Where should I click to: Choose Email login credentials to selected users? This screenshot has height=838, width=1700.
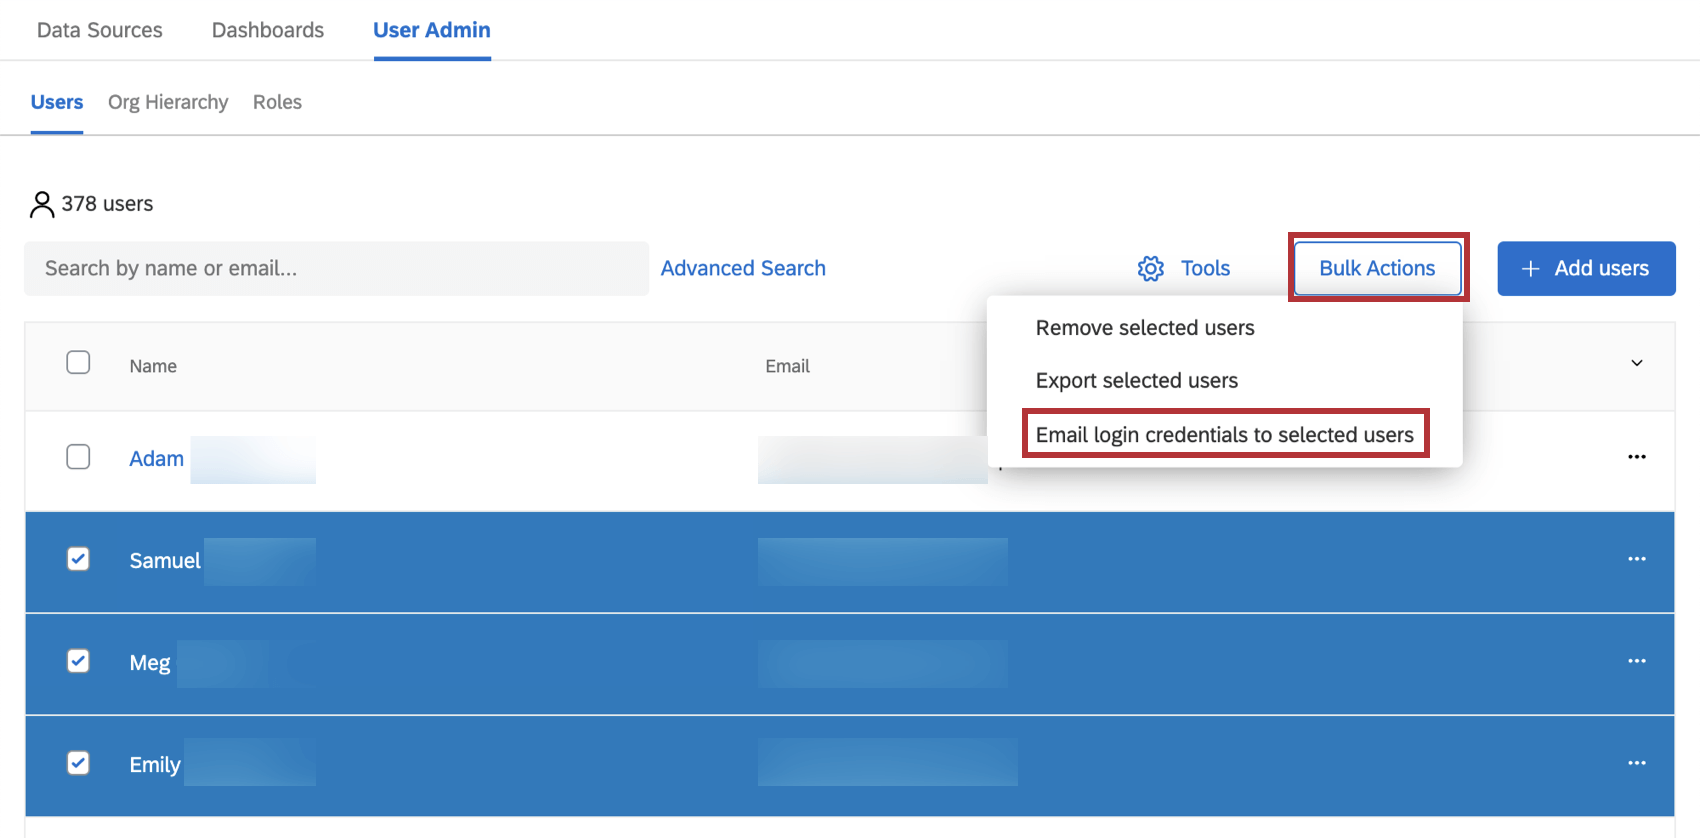pyautogui.click(x=1225, y=434)
